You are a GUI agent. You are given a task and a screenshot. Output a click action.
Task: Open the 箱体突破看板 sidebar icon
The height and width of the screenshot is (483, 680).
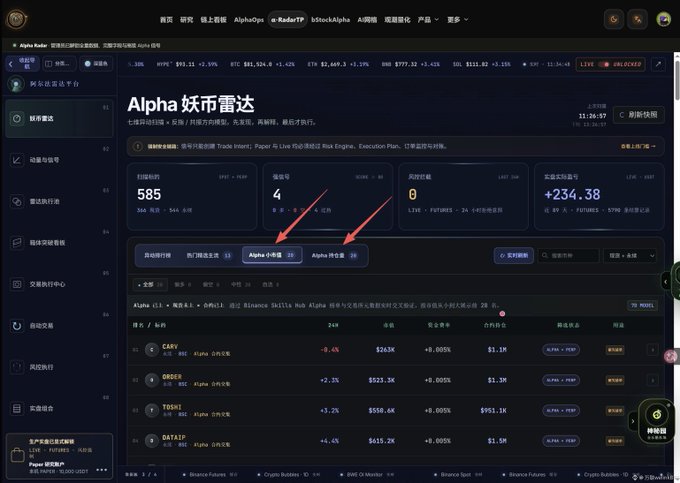[16, 243]
